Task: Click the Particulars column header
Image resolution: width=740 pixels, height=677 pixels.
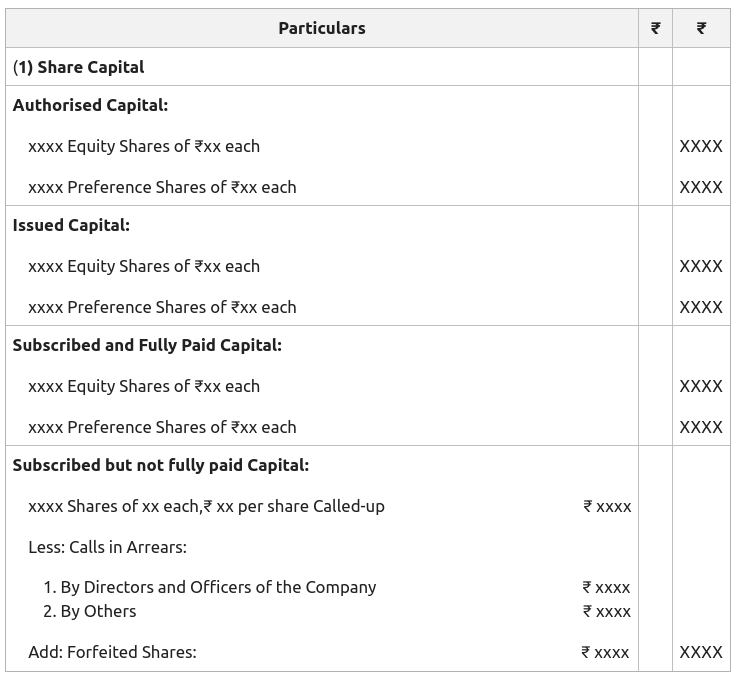Action: click(x=321, y=28)
